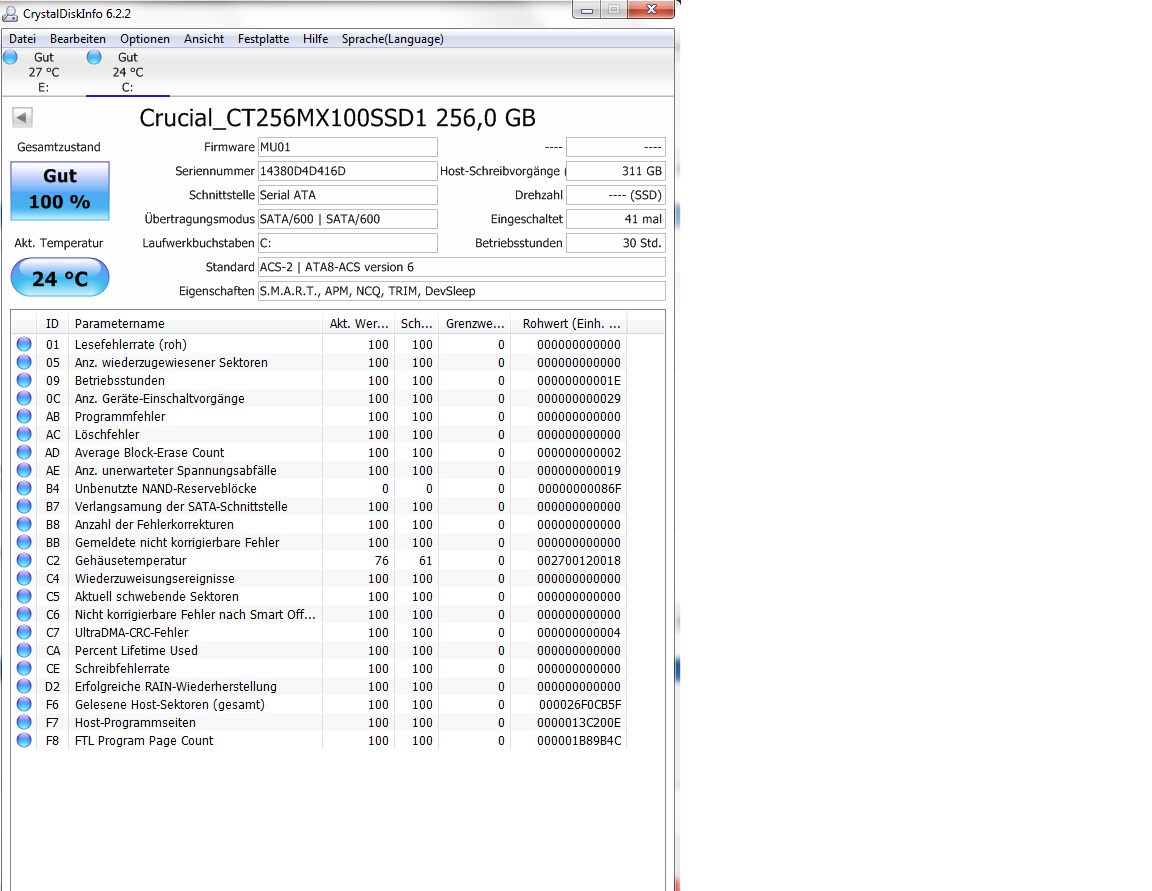Viewport: 1152px width, 891px height.
Task: Select the C: drive tab at 24 °C
Action: tap(128, 72)
